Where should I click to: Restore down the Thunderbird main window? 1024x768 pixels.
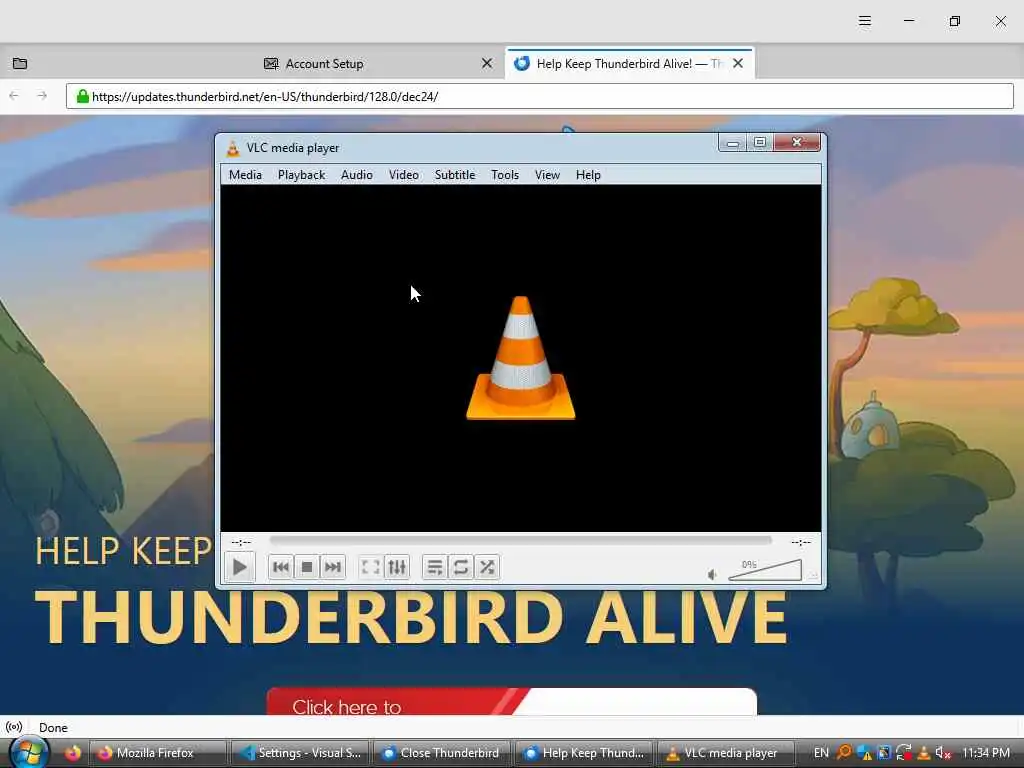955,21
